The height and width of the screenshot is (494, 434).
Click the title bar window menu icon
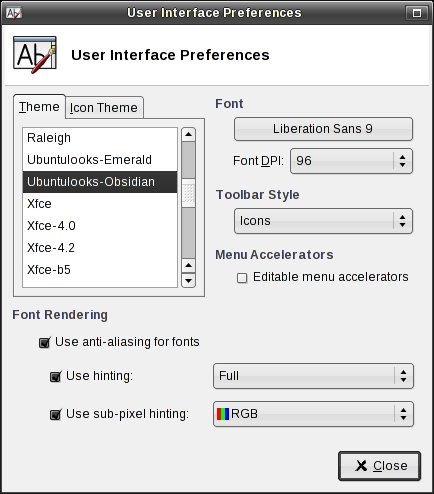pos(14,13)
